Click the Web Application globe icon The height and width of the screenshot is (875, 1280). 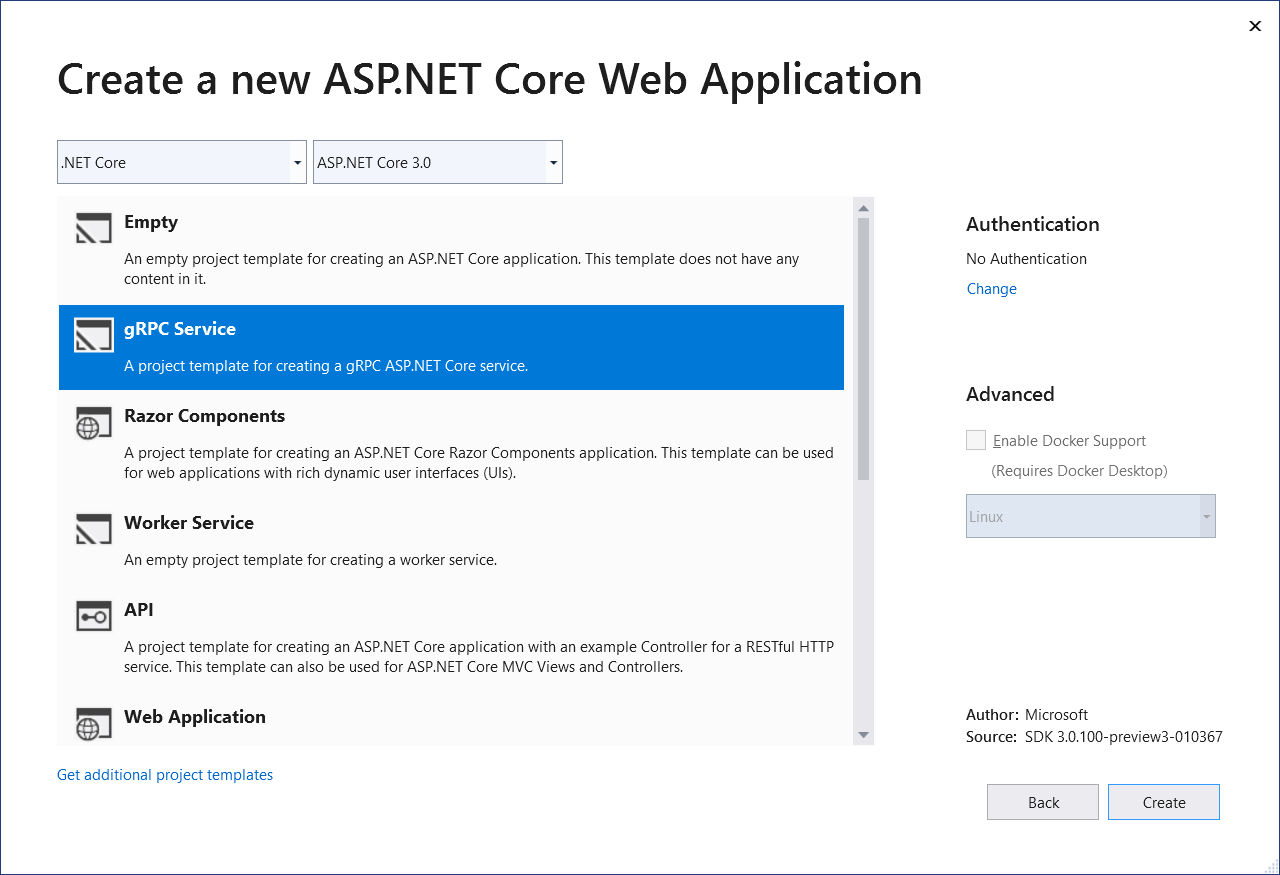[94, 724]
